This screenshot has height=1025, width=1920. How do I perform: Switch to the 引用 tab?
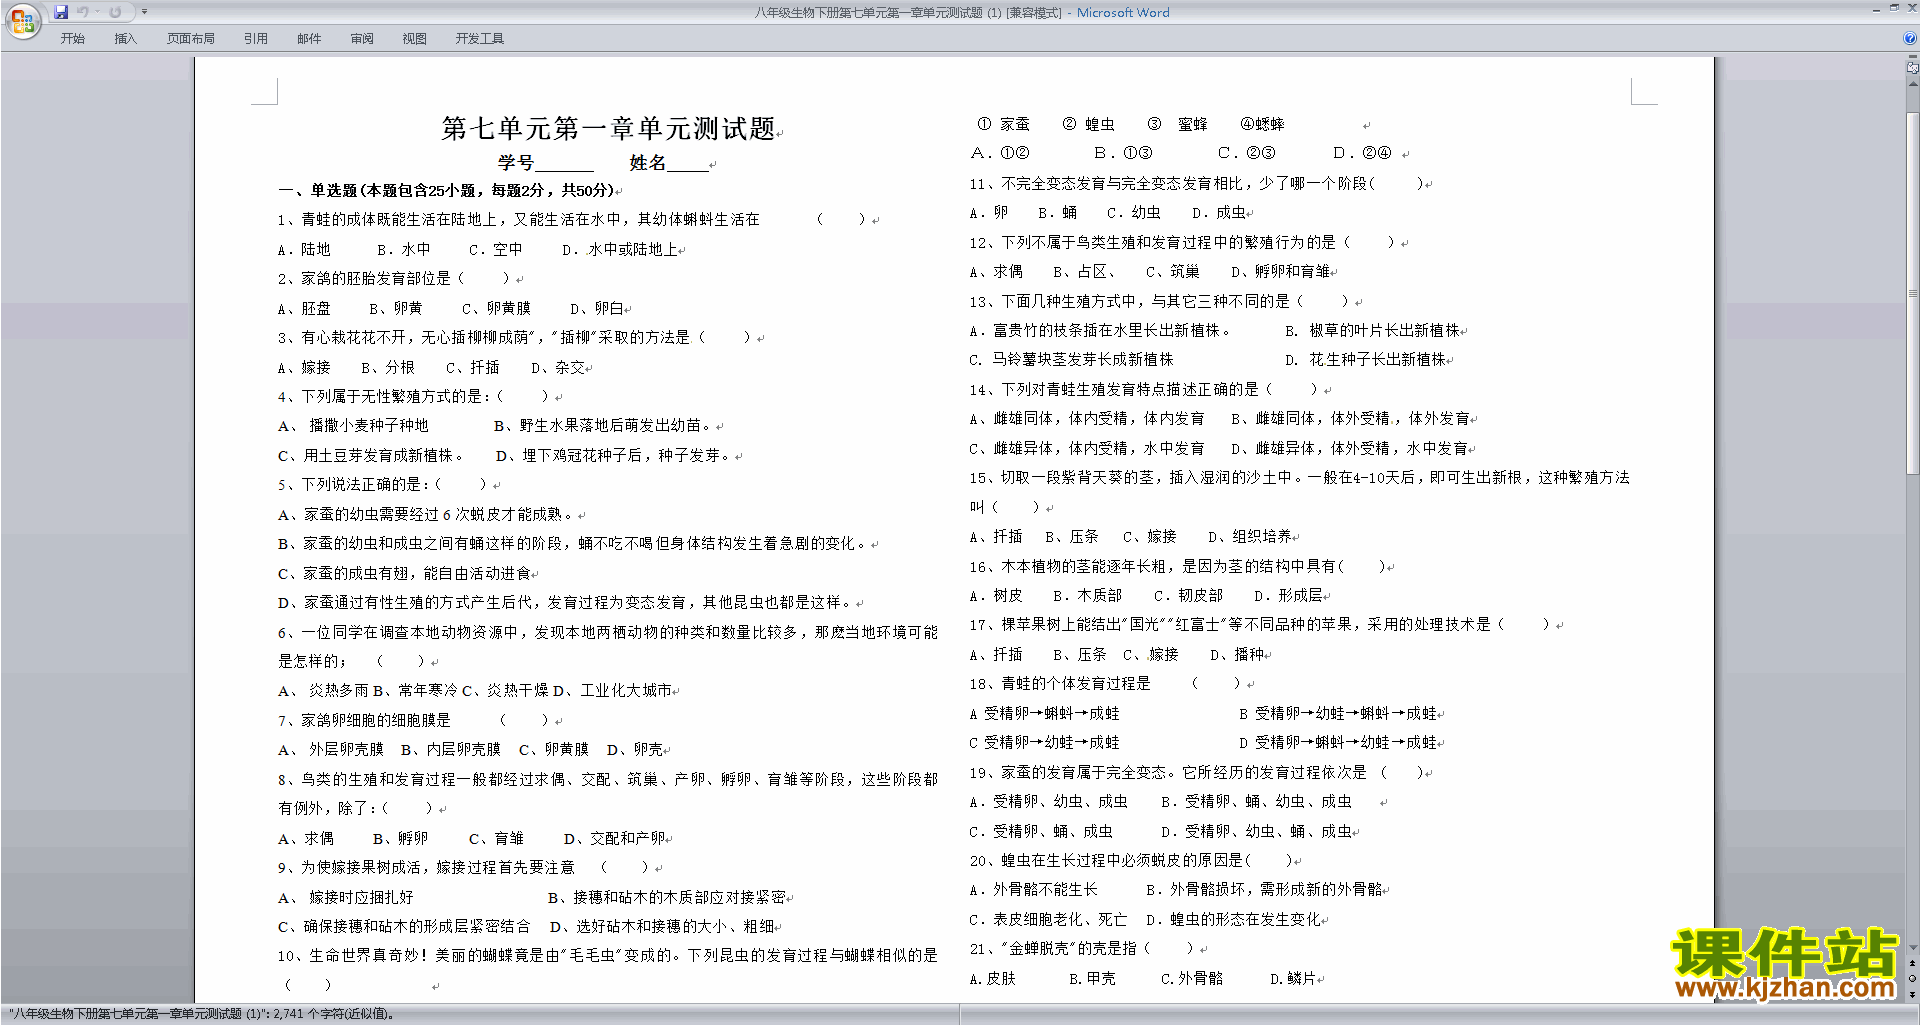[256, 39]
